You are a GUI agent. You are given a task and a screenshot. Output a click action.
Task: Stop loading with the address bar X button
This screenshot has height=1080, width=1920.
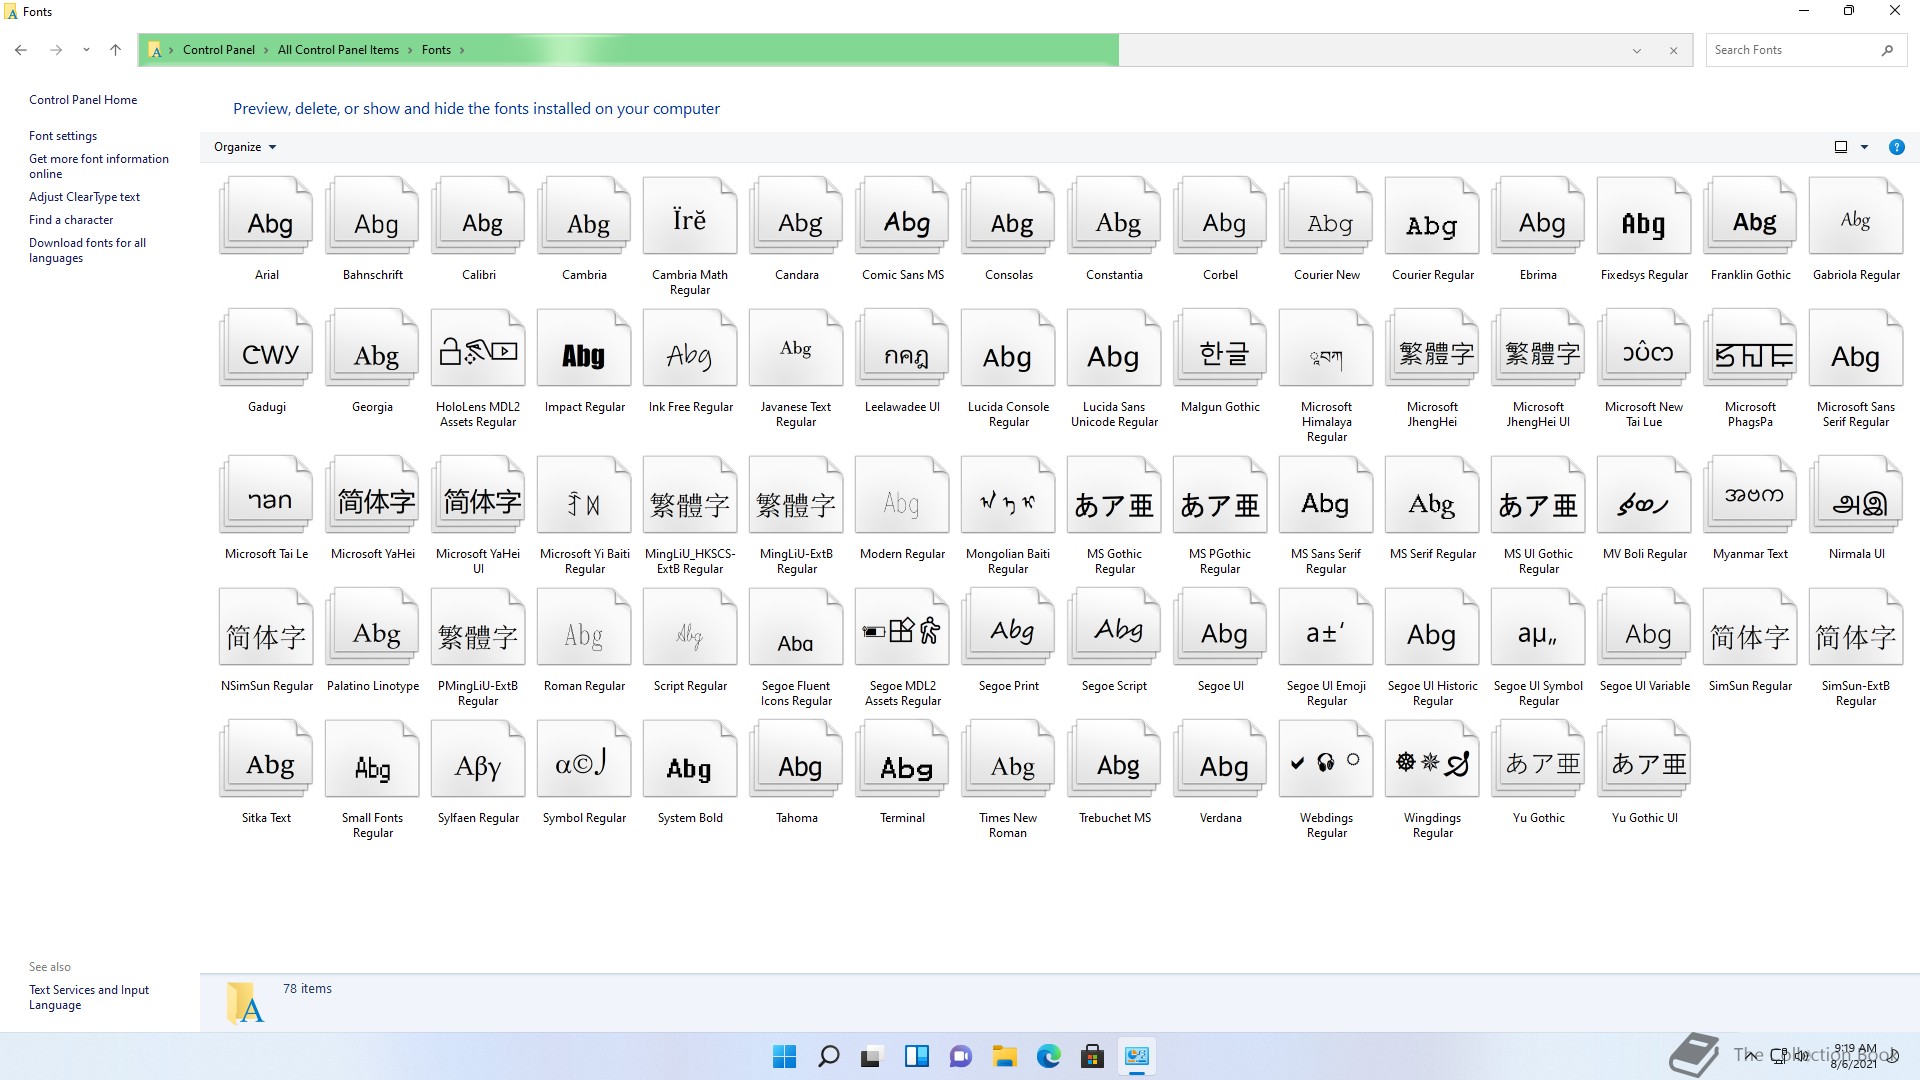coord(1673,50)
